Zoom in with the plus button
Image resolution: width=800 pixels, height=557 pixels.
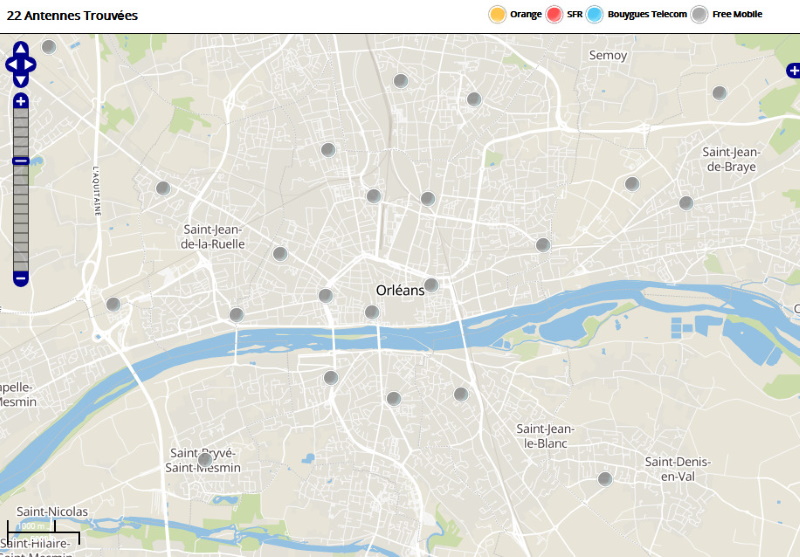click(21, 101)
